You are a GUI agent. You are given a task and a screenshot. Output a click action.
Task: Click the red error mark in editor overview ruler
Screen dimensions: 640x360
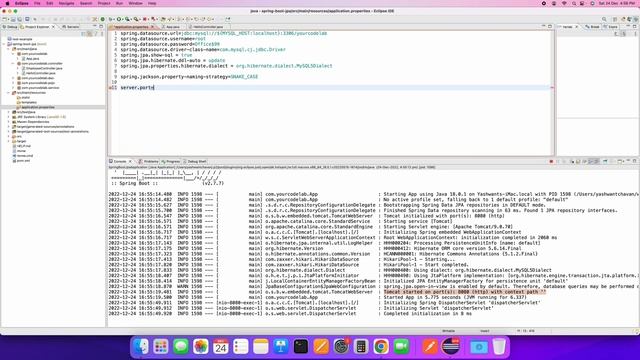pyautogui.click(x=552, y=87)
